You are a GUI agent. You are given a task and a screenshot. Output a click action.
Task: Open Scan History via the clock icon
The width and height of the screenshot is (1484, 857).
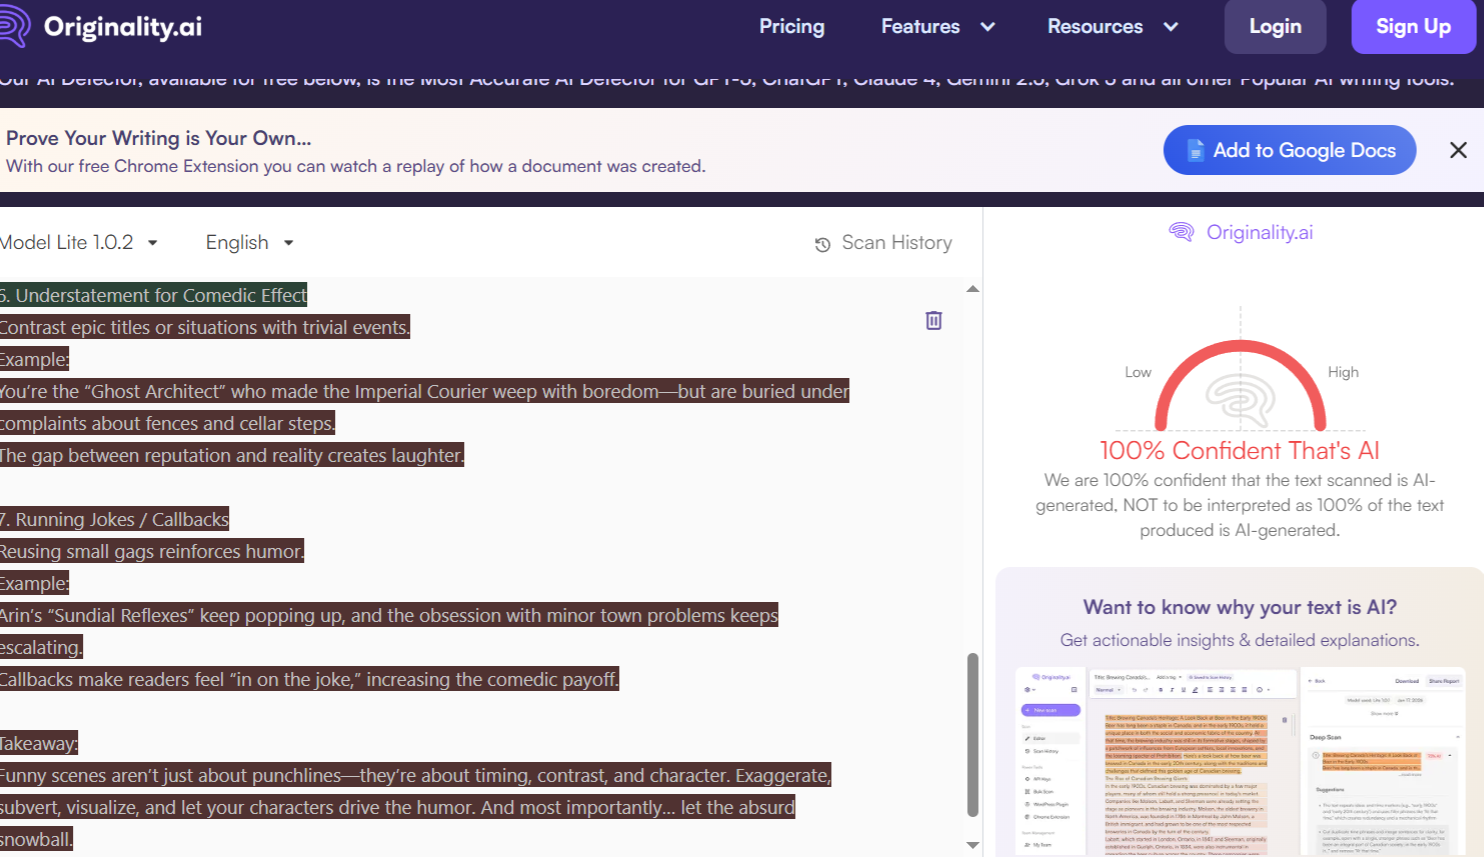[822, 244]
